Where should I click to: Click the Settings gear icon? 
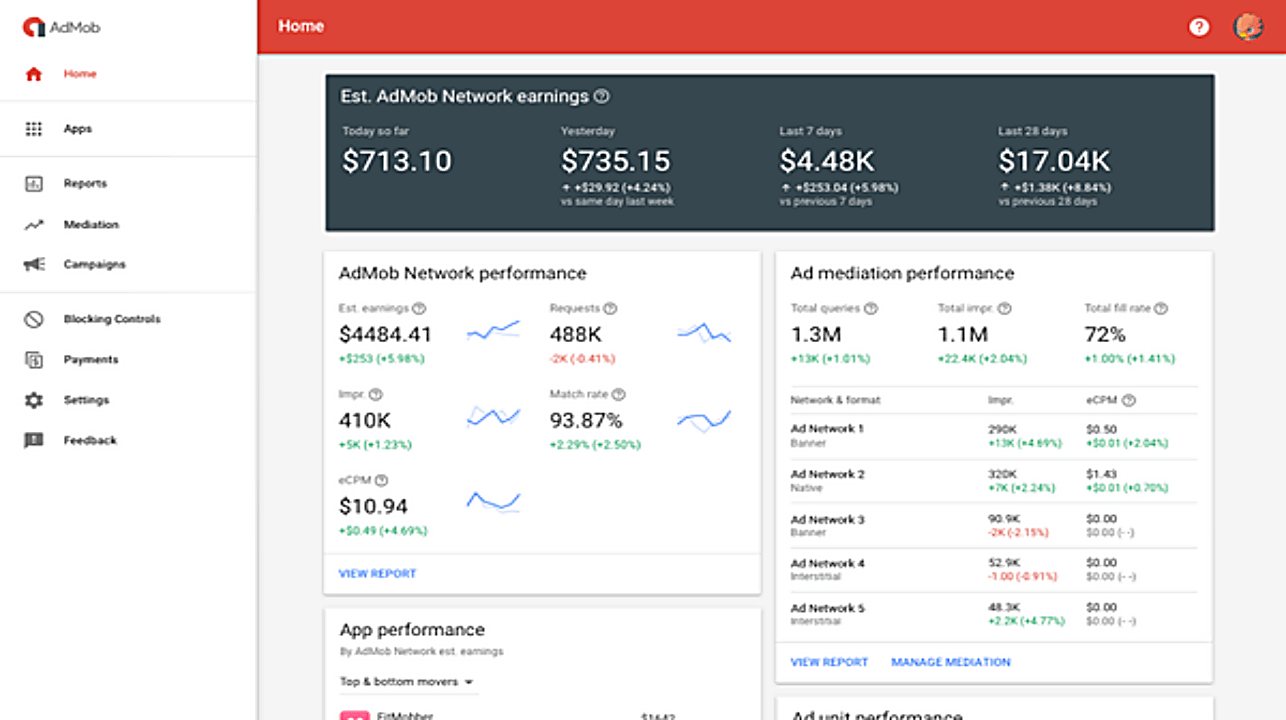[x=33, y=400]
